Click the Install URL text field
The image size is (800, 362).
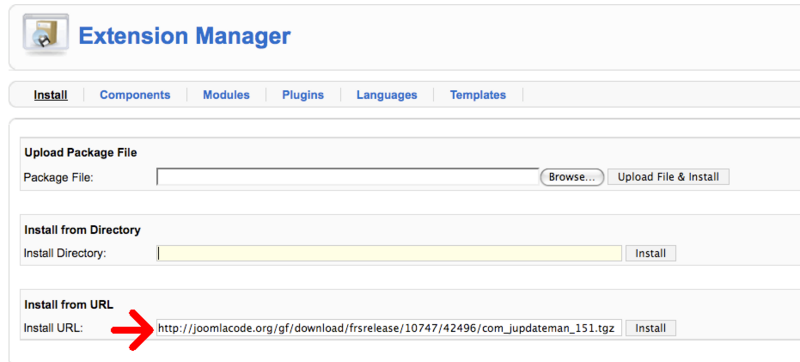point(389,328)
